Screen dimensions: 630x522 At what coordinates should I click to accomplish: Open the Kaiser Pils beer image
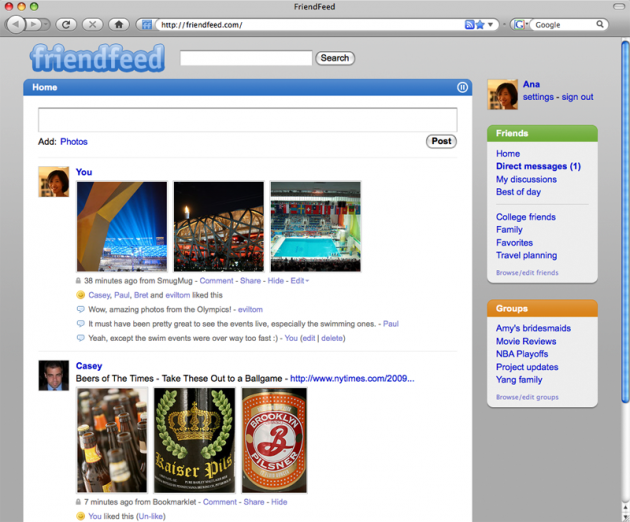[x=195, y=440]
